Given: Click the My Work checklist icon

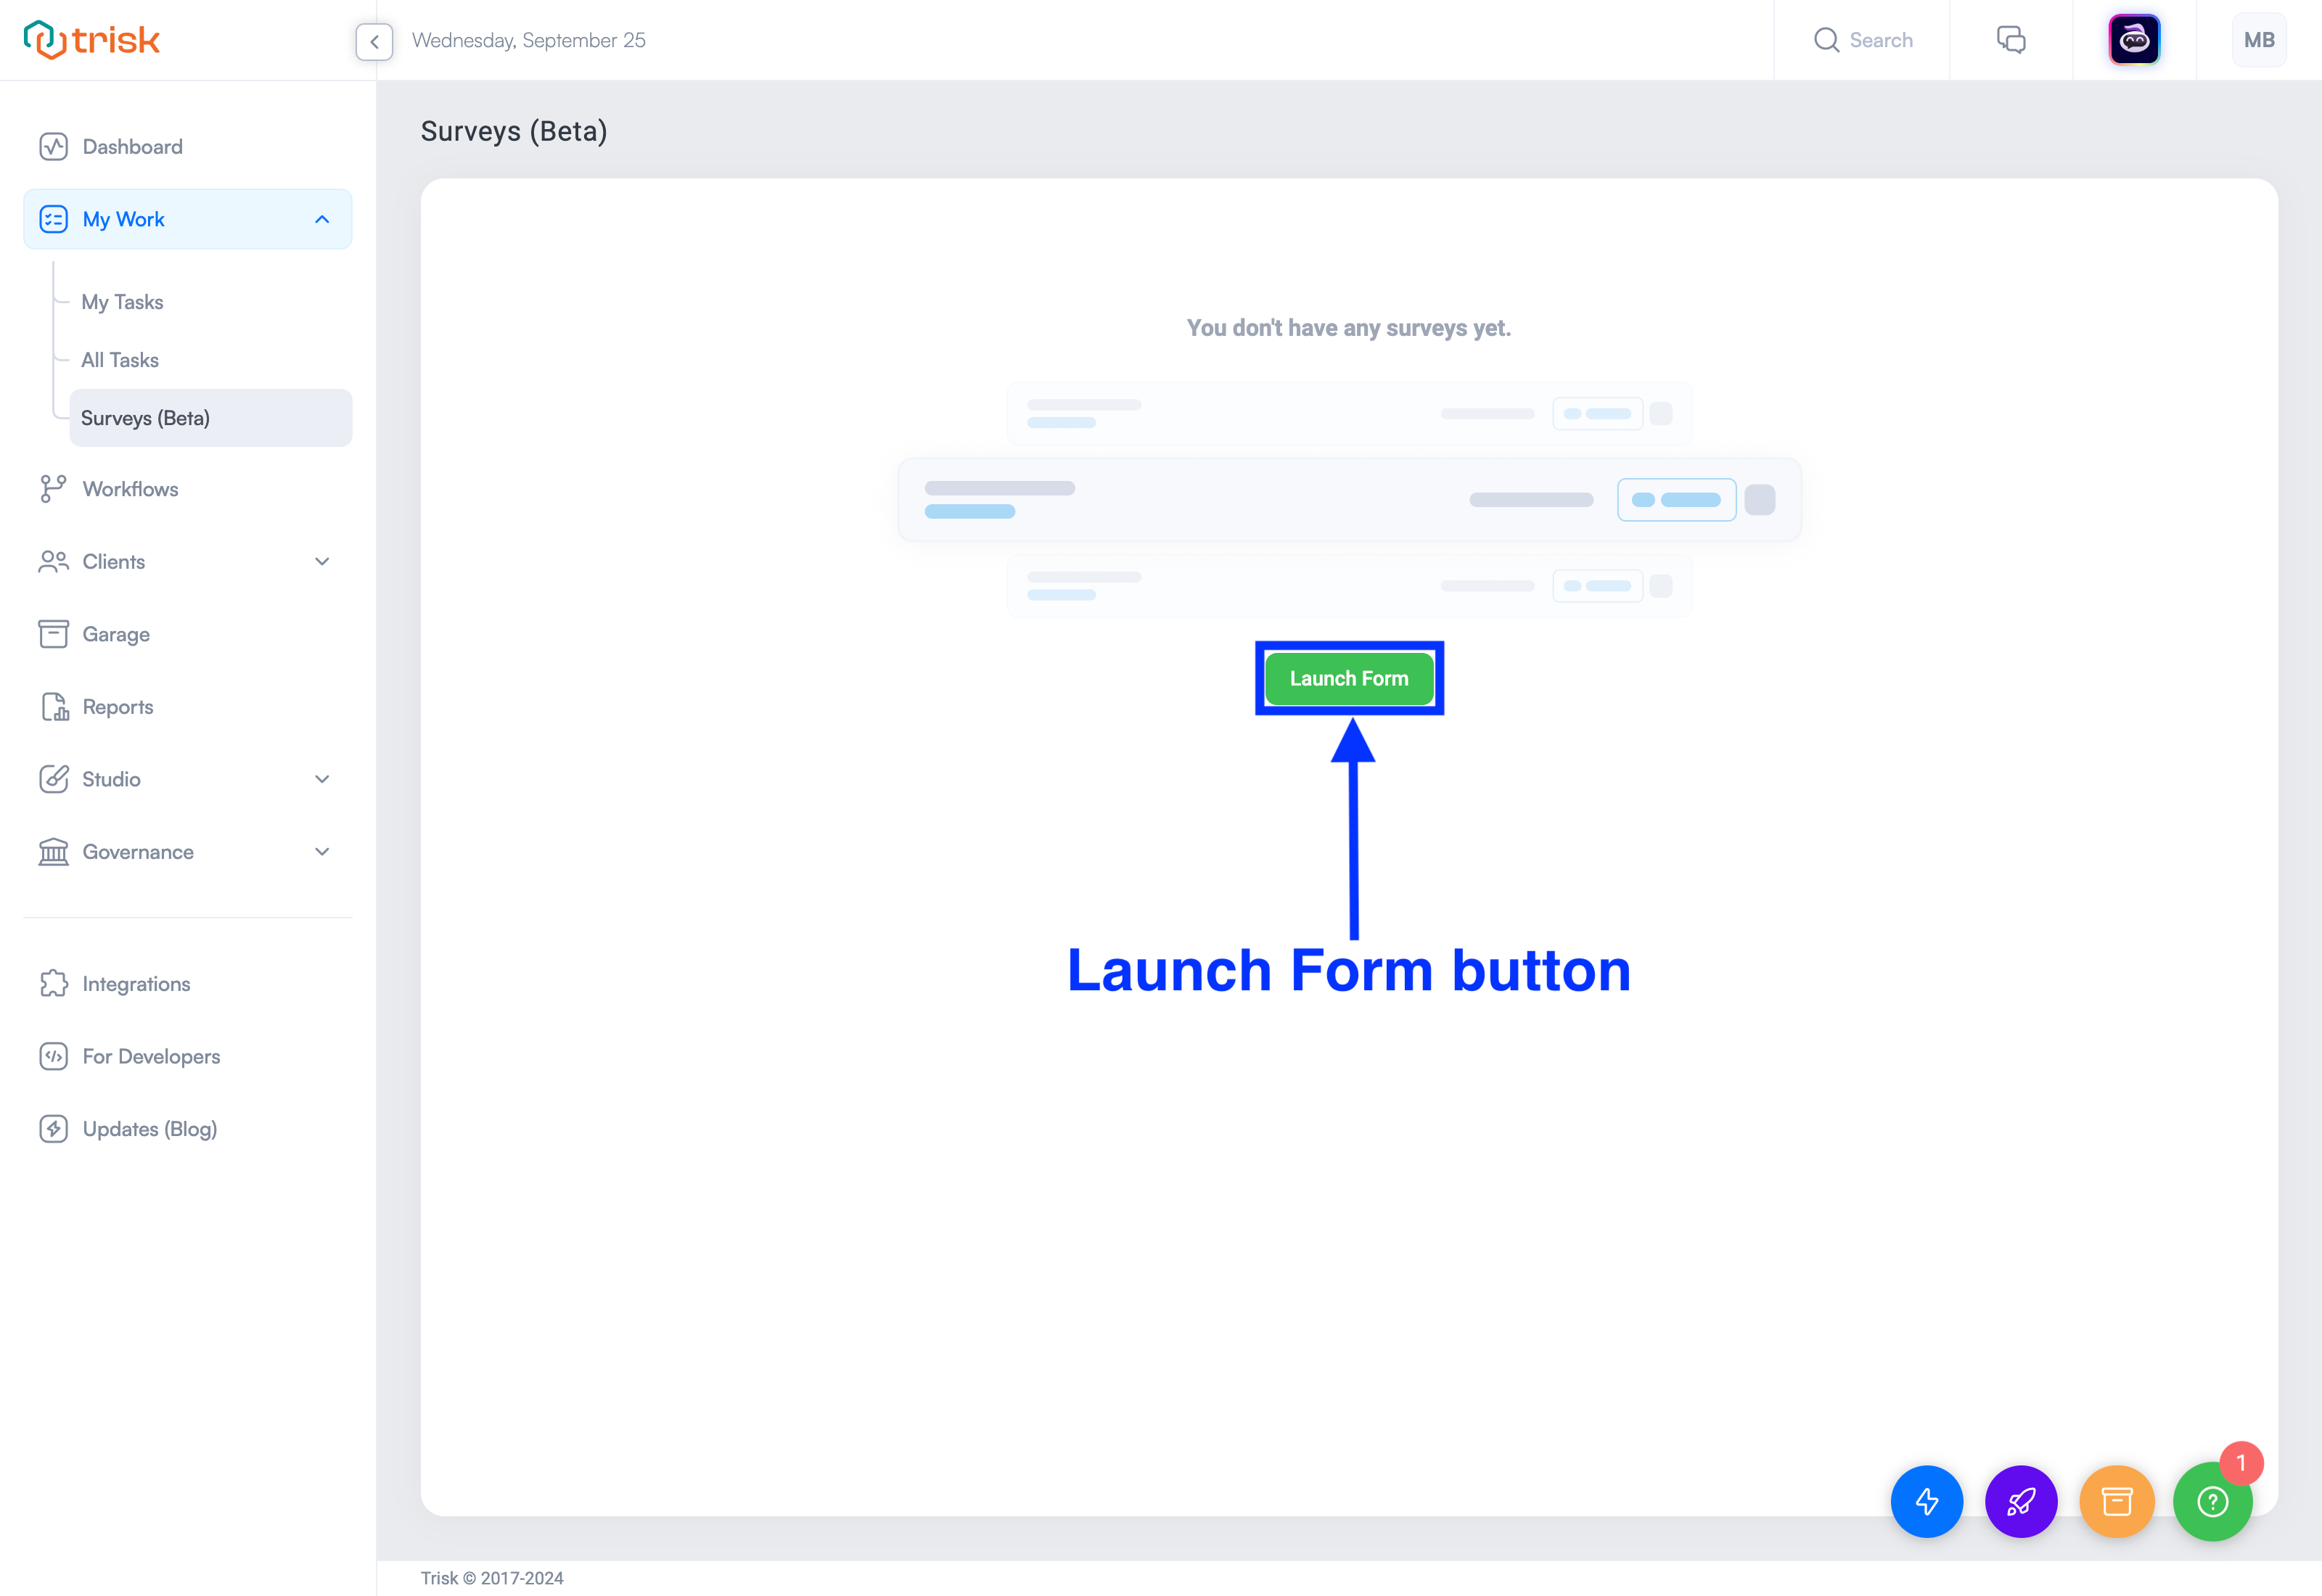Looking at the screenshot, I should point(54,219).
